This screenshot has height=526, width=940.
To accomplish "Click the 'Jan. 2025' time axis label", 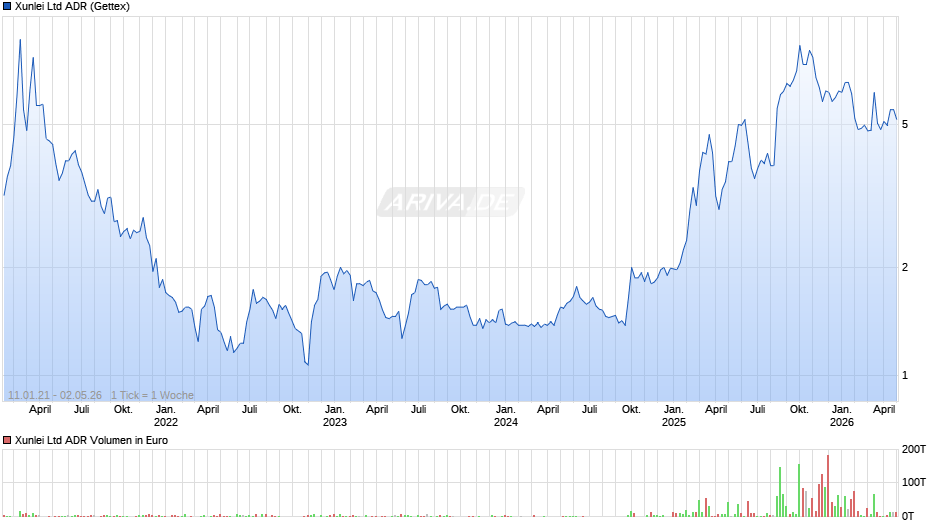I will coord(673,416).
